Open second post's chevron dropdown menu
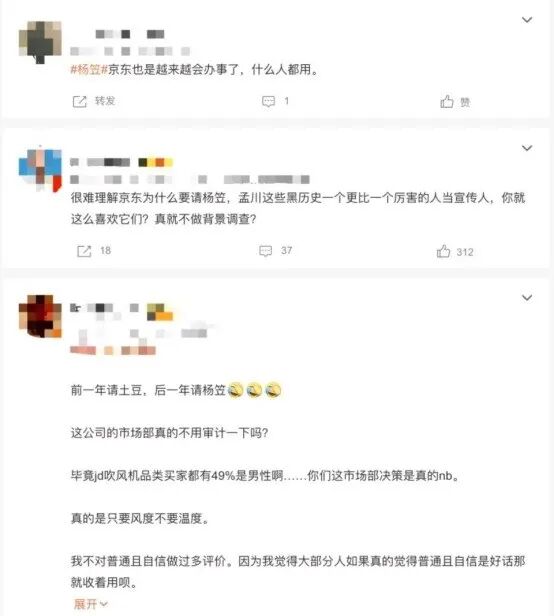 (526, 148)
